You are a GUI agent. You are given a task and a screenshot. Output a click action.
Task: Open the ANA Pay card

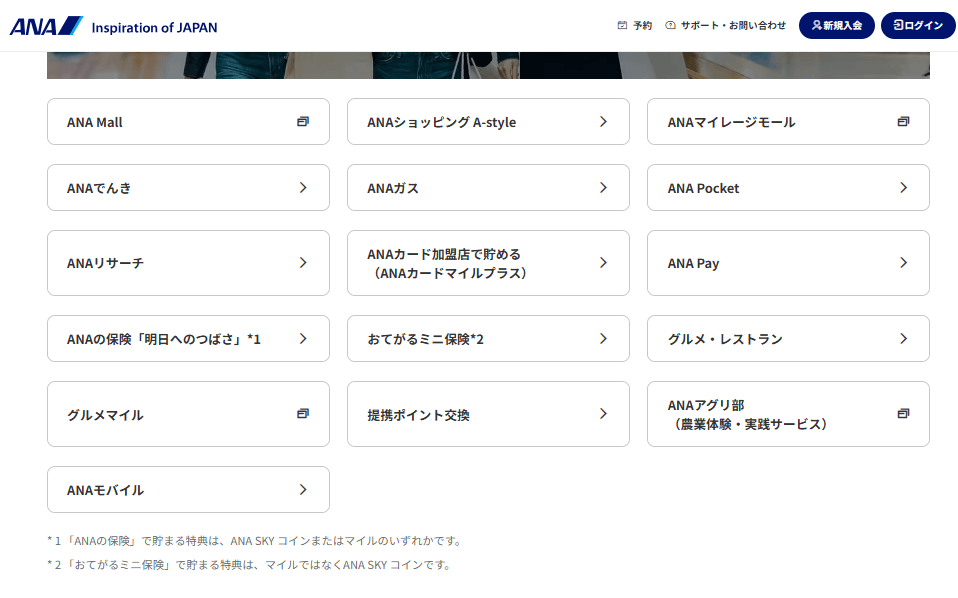click(788, 263)
